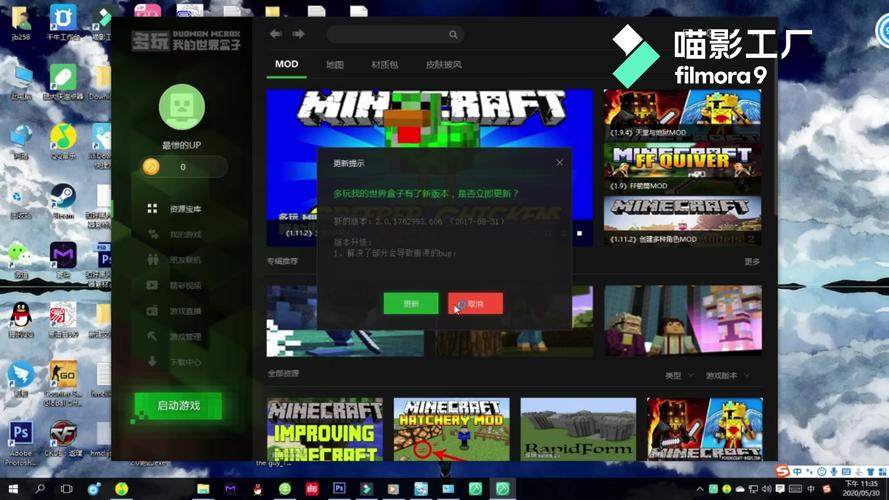Expand the 类型 type dropdown

click(x=679, y=375)
